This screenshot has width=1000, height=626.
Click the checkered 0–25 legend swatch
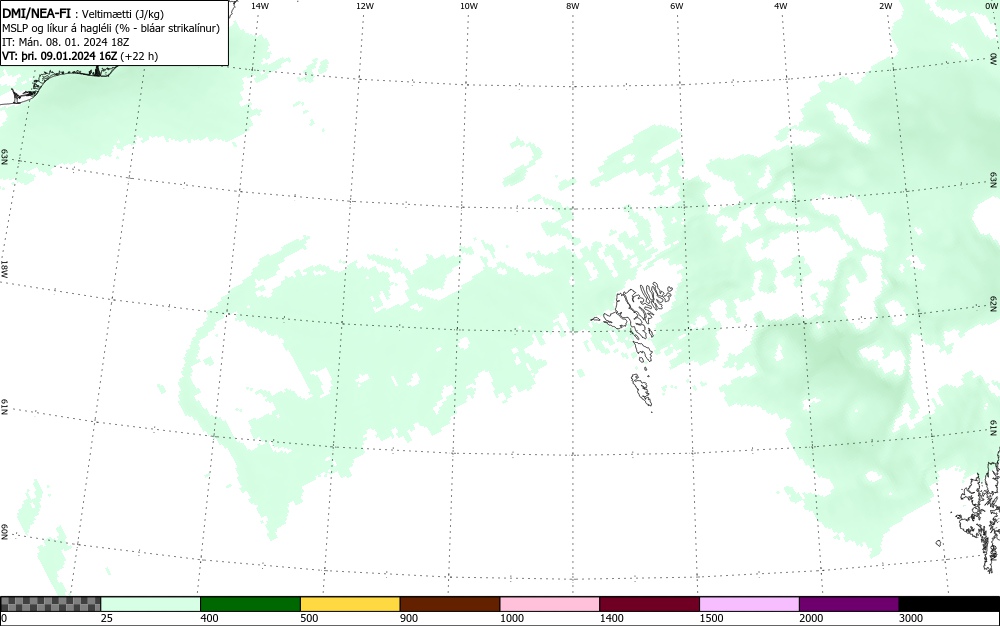coord(50,604)
